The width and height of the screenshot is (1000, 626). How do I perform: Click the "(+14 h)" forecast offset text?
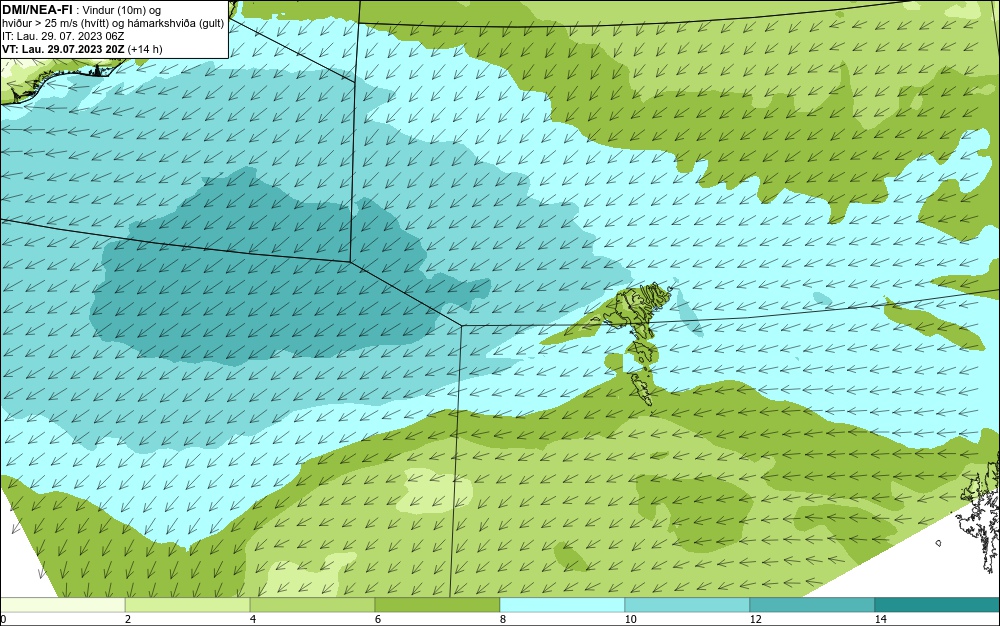(145, 49)
